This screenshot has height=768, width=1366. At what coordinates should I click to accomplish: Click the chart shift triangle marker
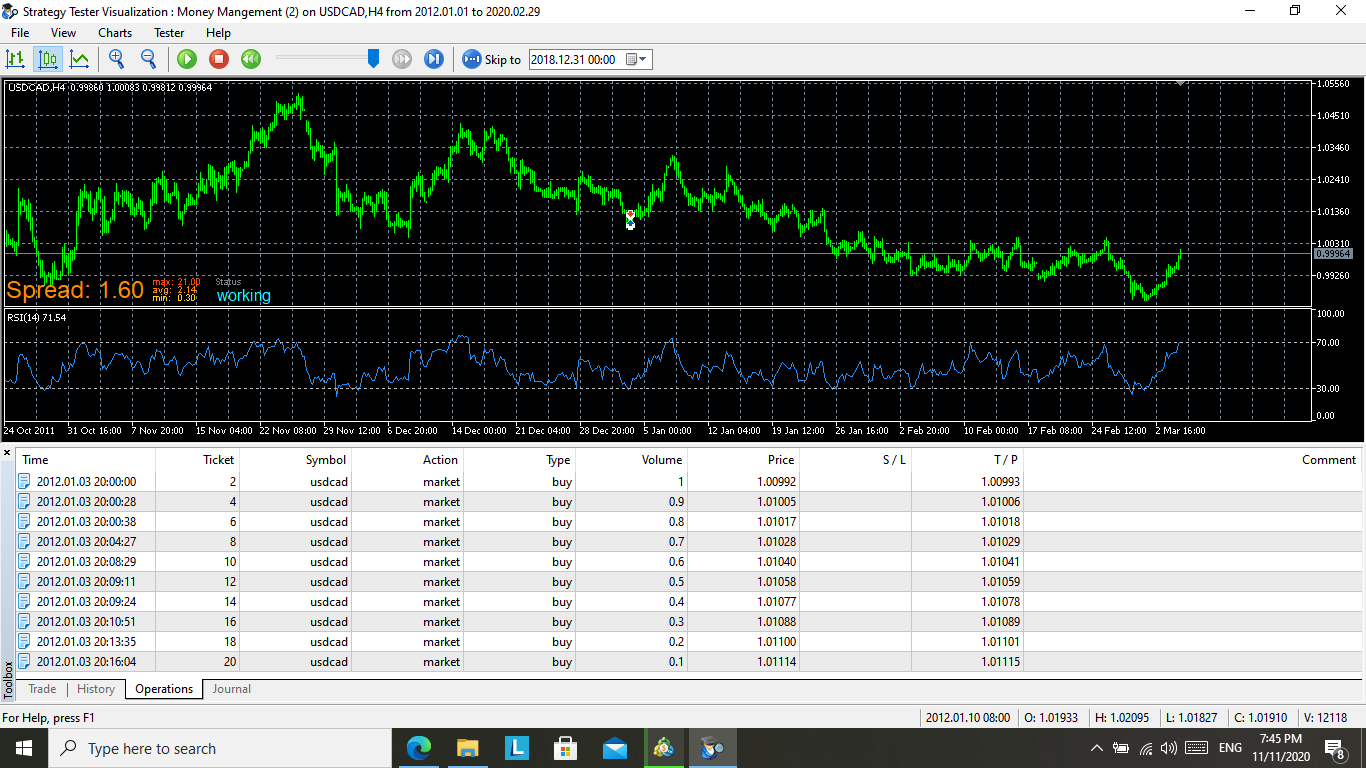(x=1182, y=84)
